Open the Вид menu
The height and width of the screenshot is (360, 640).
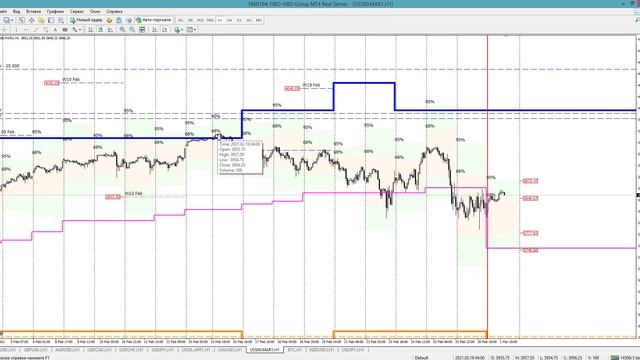pyautogui.click(x=16, y=11)
